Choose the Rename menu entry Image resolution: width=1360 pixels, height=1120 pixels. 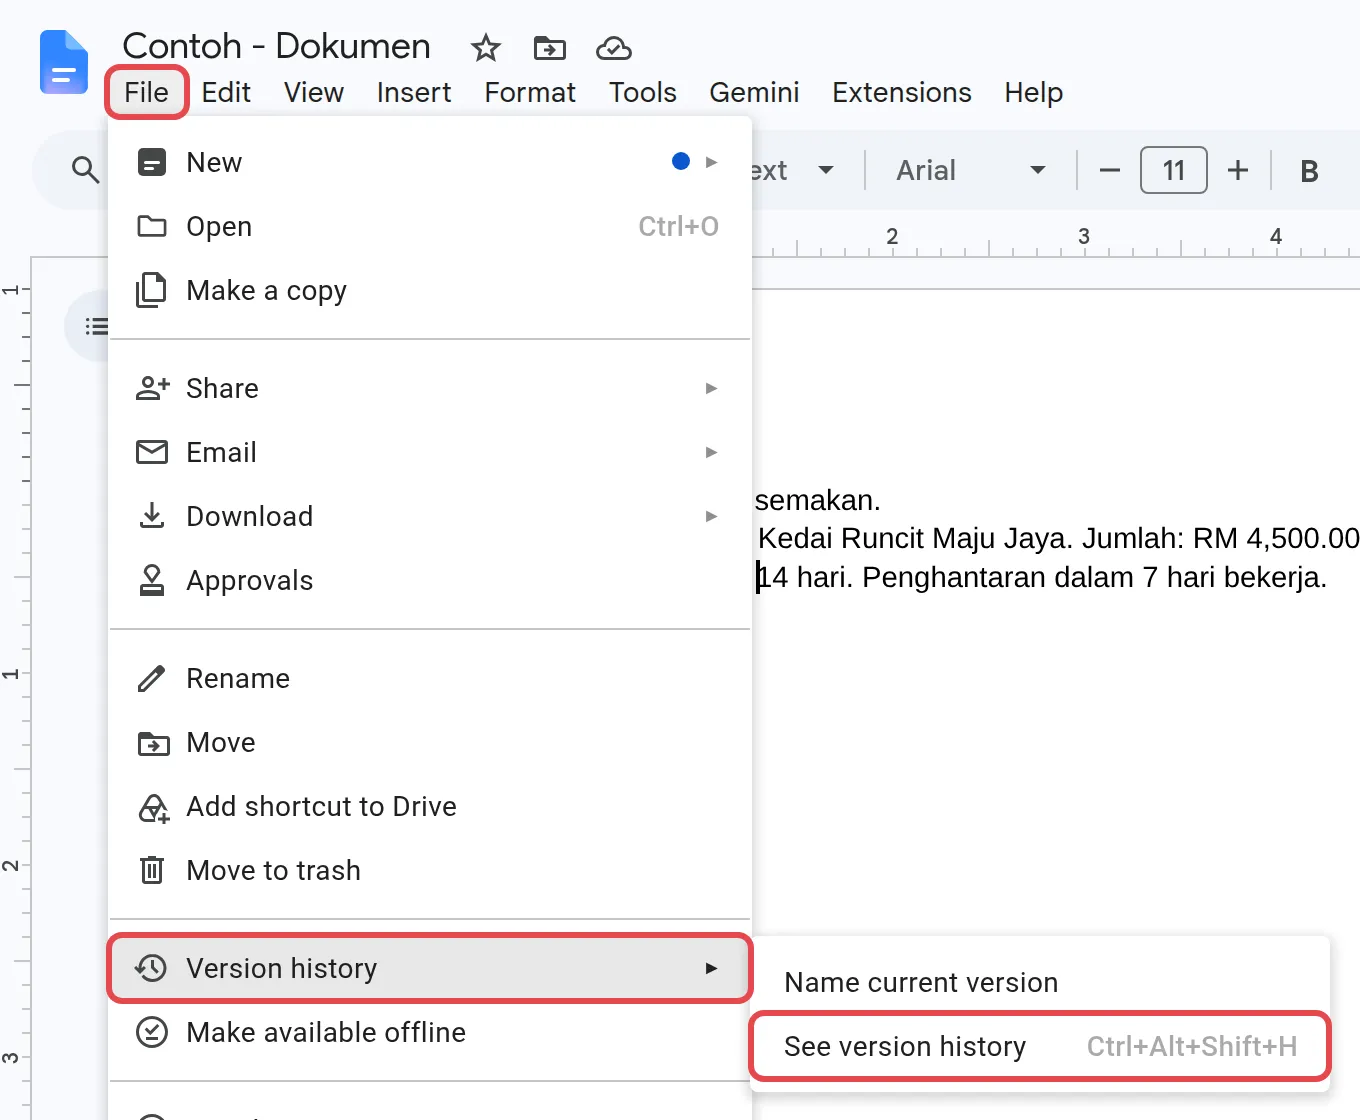point(430,678)
